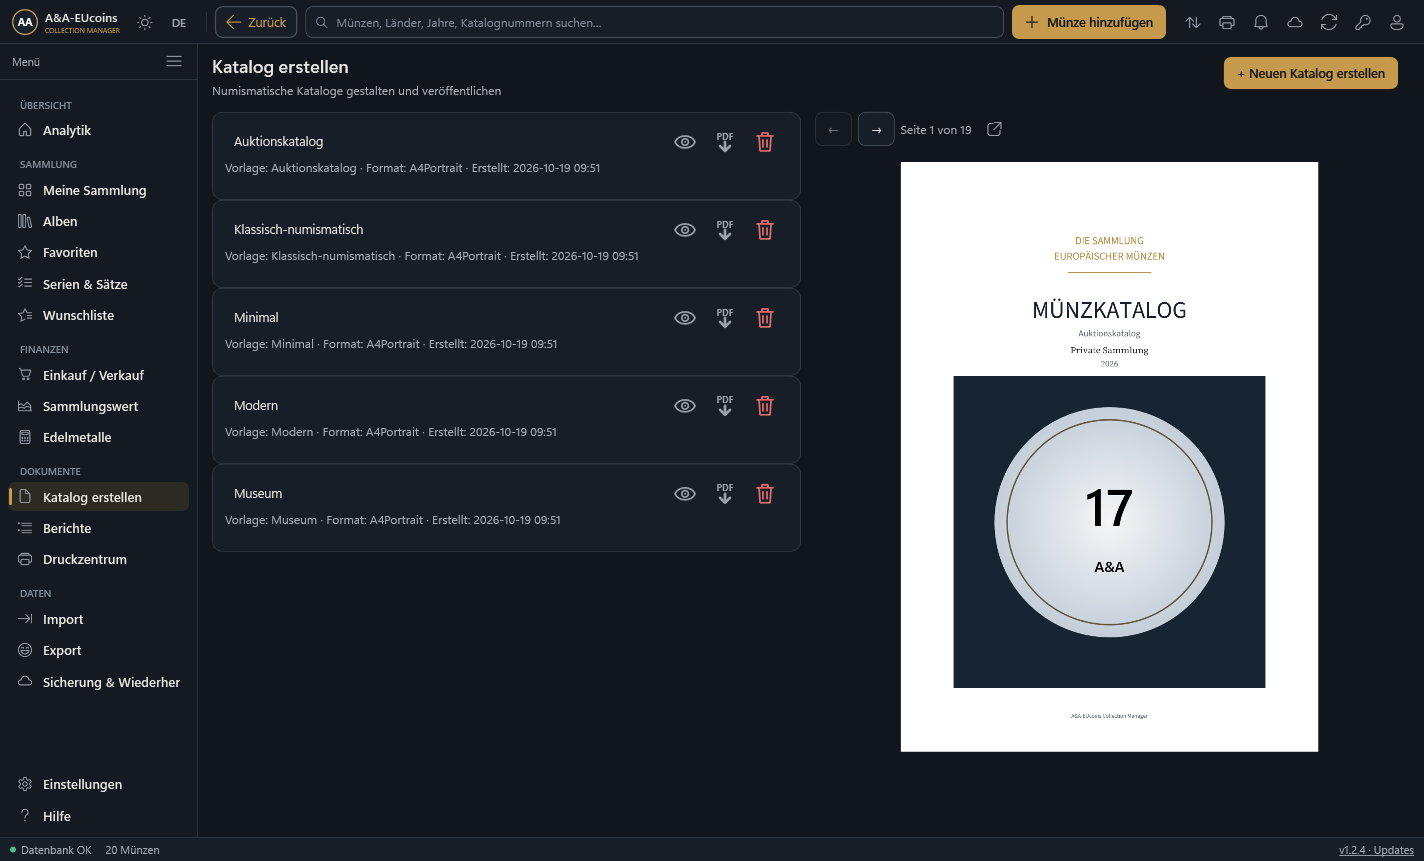Open Serien & Sätze in the sidebar
The image size is (1424, 861).
click(98, 284)
